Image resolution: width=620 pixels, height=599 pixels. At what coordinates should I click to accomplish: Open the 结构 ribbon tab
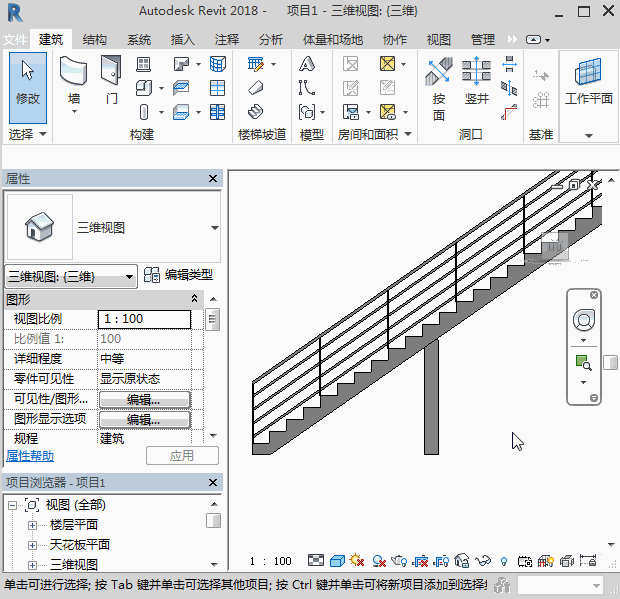95,40
